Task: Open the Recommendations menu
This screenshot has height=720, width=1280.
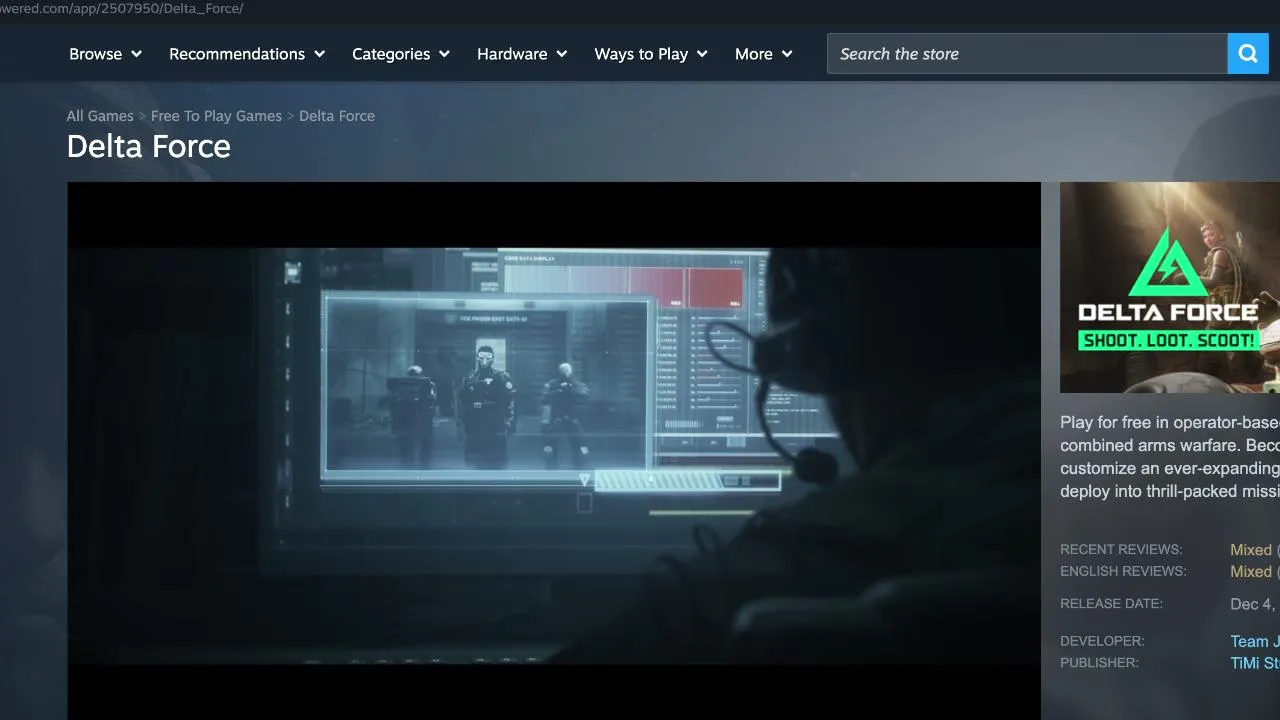Action: (x=247, y=54)
